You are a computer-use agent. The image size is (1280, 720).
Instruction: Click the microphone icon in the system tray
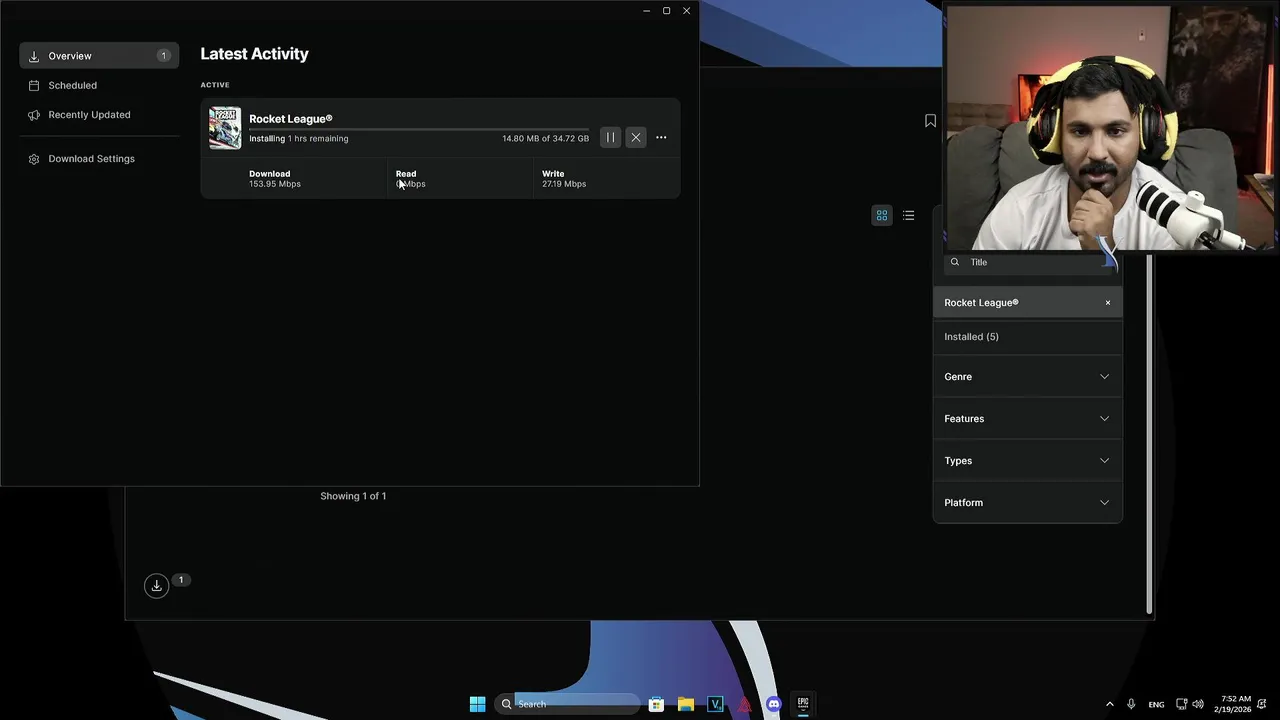coord(1131,704)
